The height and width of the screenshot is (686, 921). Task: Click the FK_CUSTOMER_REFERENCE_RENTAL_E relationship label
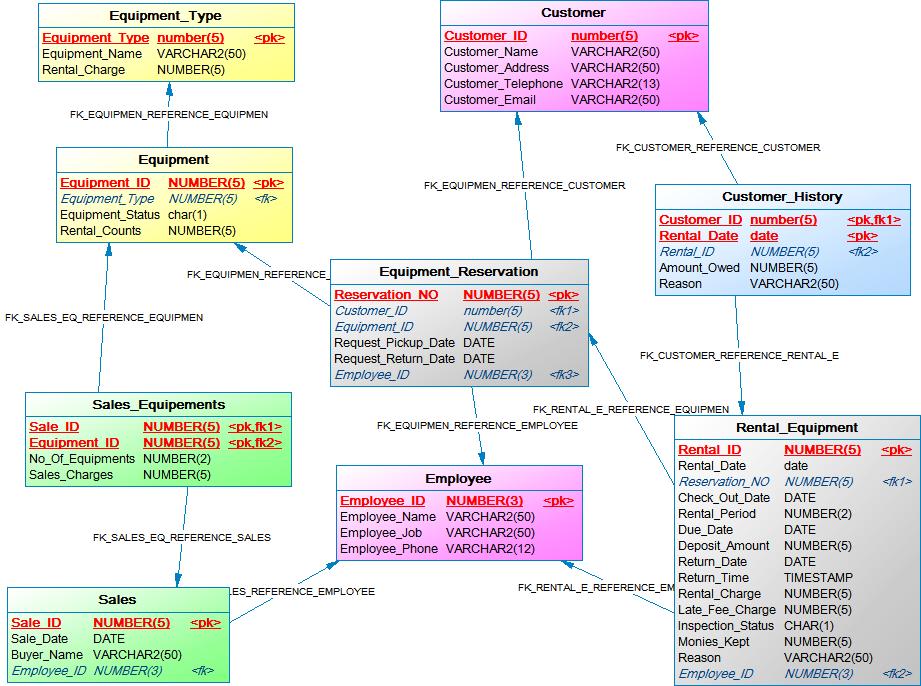(739, 356)
